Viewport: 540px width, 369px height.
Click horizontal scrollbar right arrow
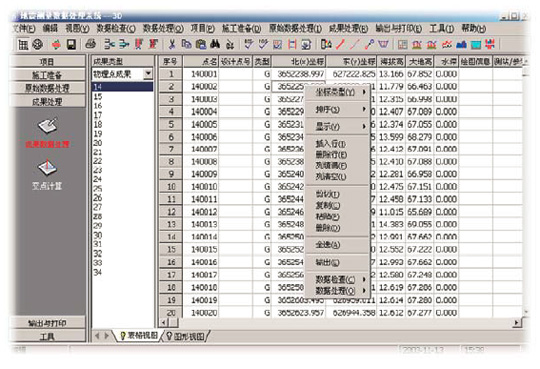tap(517, 323)
